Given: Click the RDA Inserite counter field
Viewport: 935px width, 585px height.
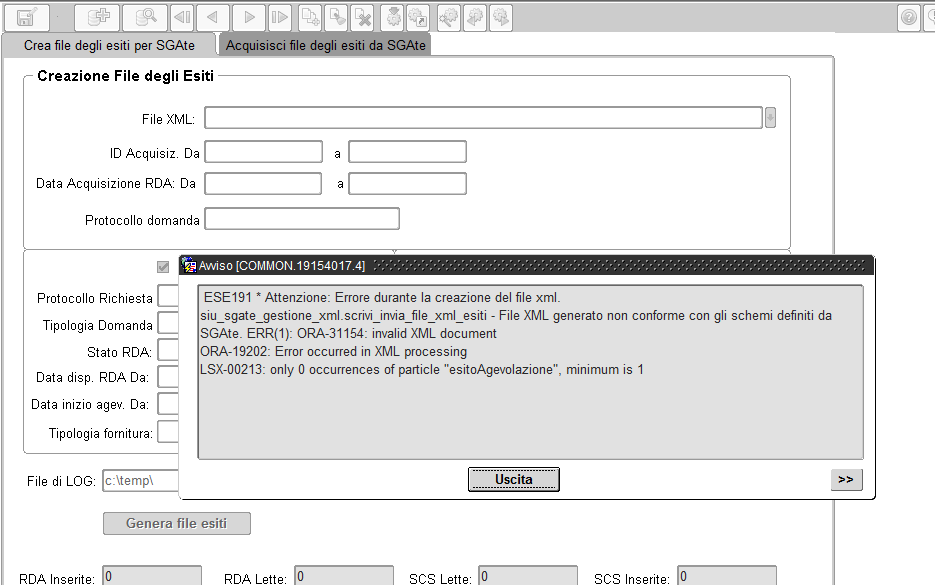Looking at the screenshot, I should (152, 576).
